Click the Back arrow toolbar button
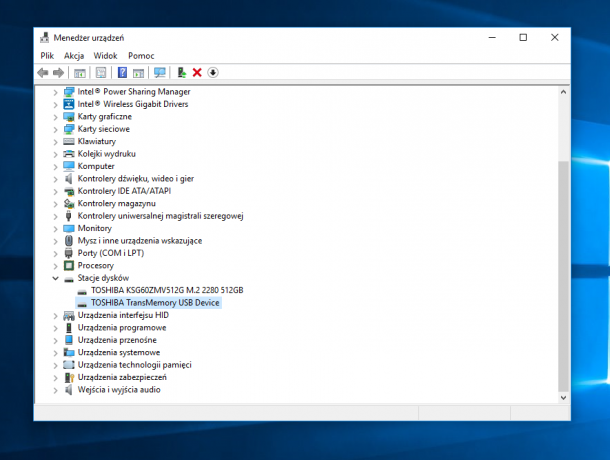This screenshot has width=610, height=460. click(x=43, y=72)
